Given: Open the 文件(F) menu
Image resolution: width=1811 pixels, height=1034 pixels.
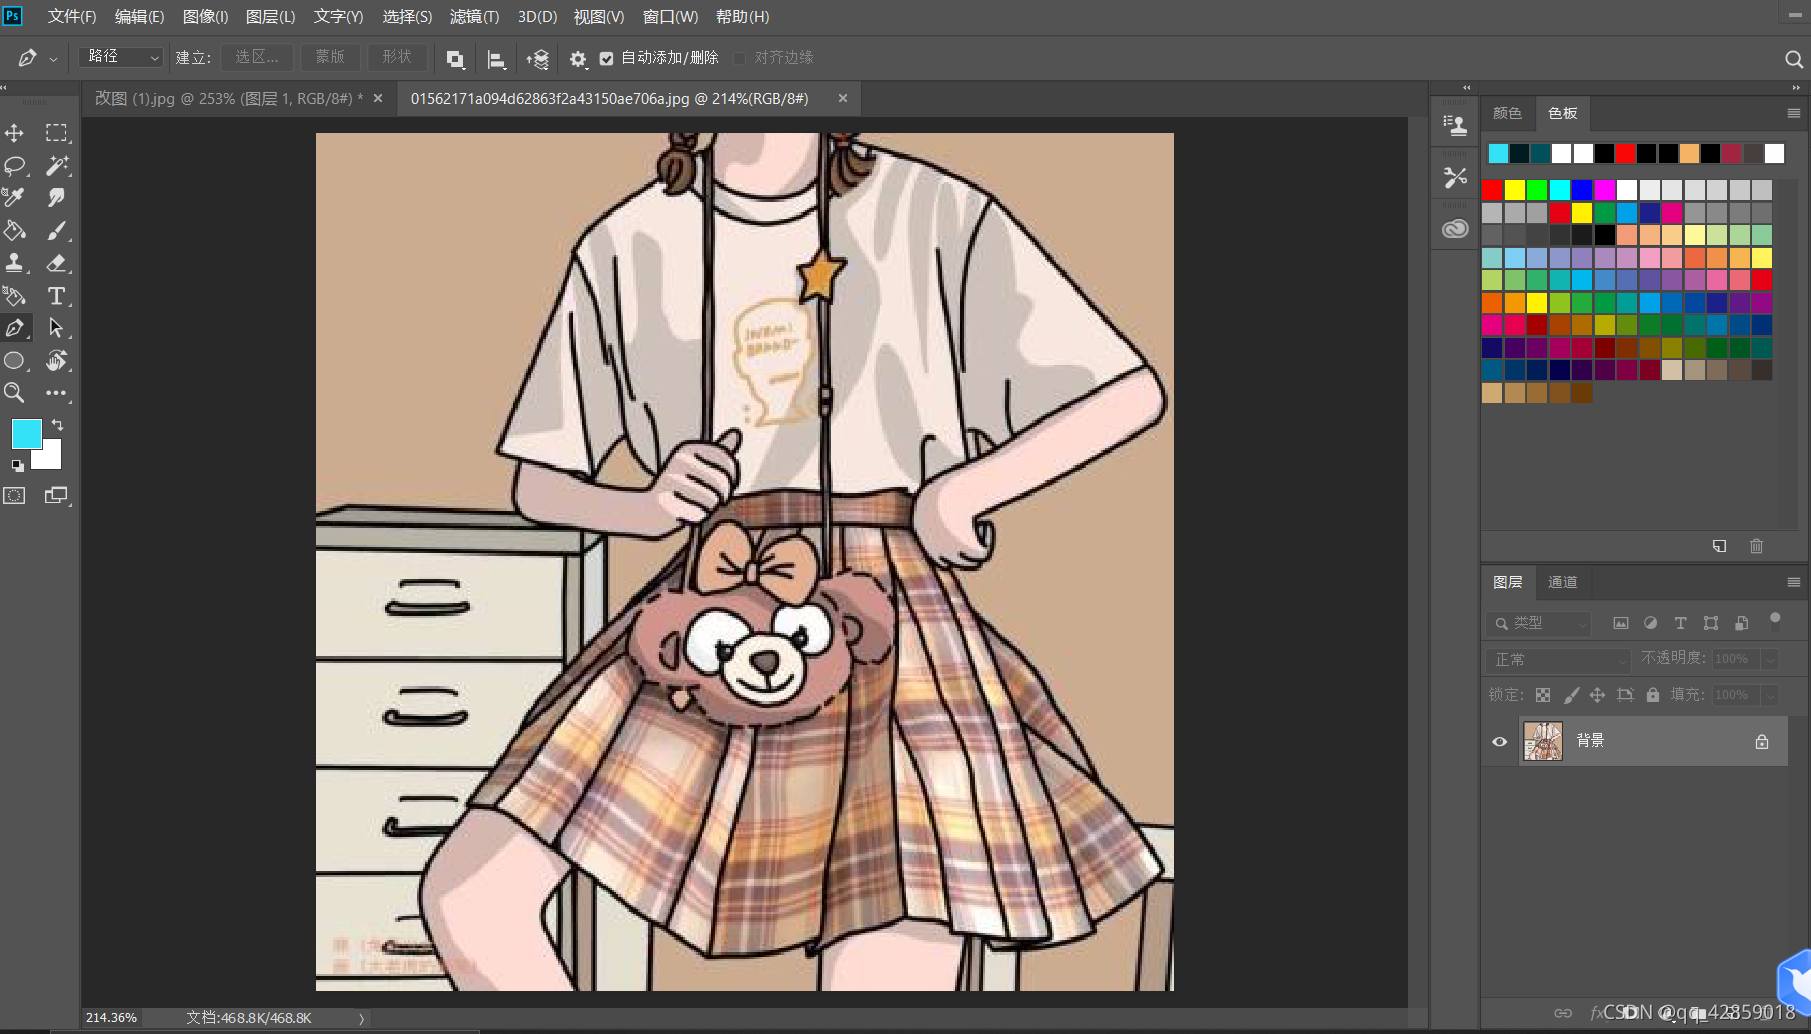Looking at the screenshot, I should [x=72, y=17].
